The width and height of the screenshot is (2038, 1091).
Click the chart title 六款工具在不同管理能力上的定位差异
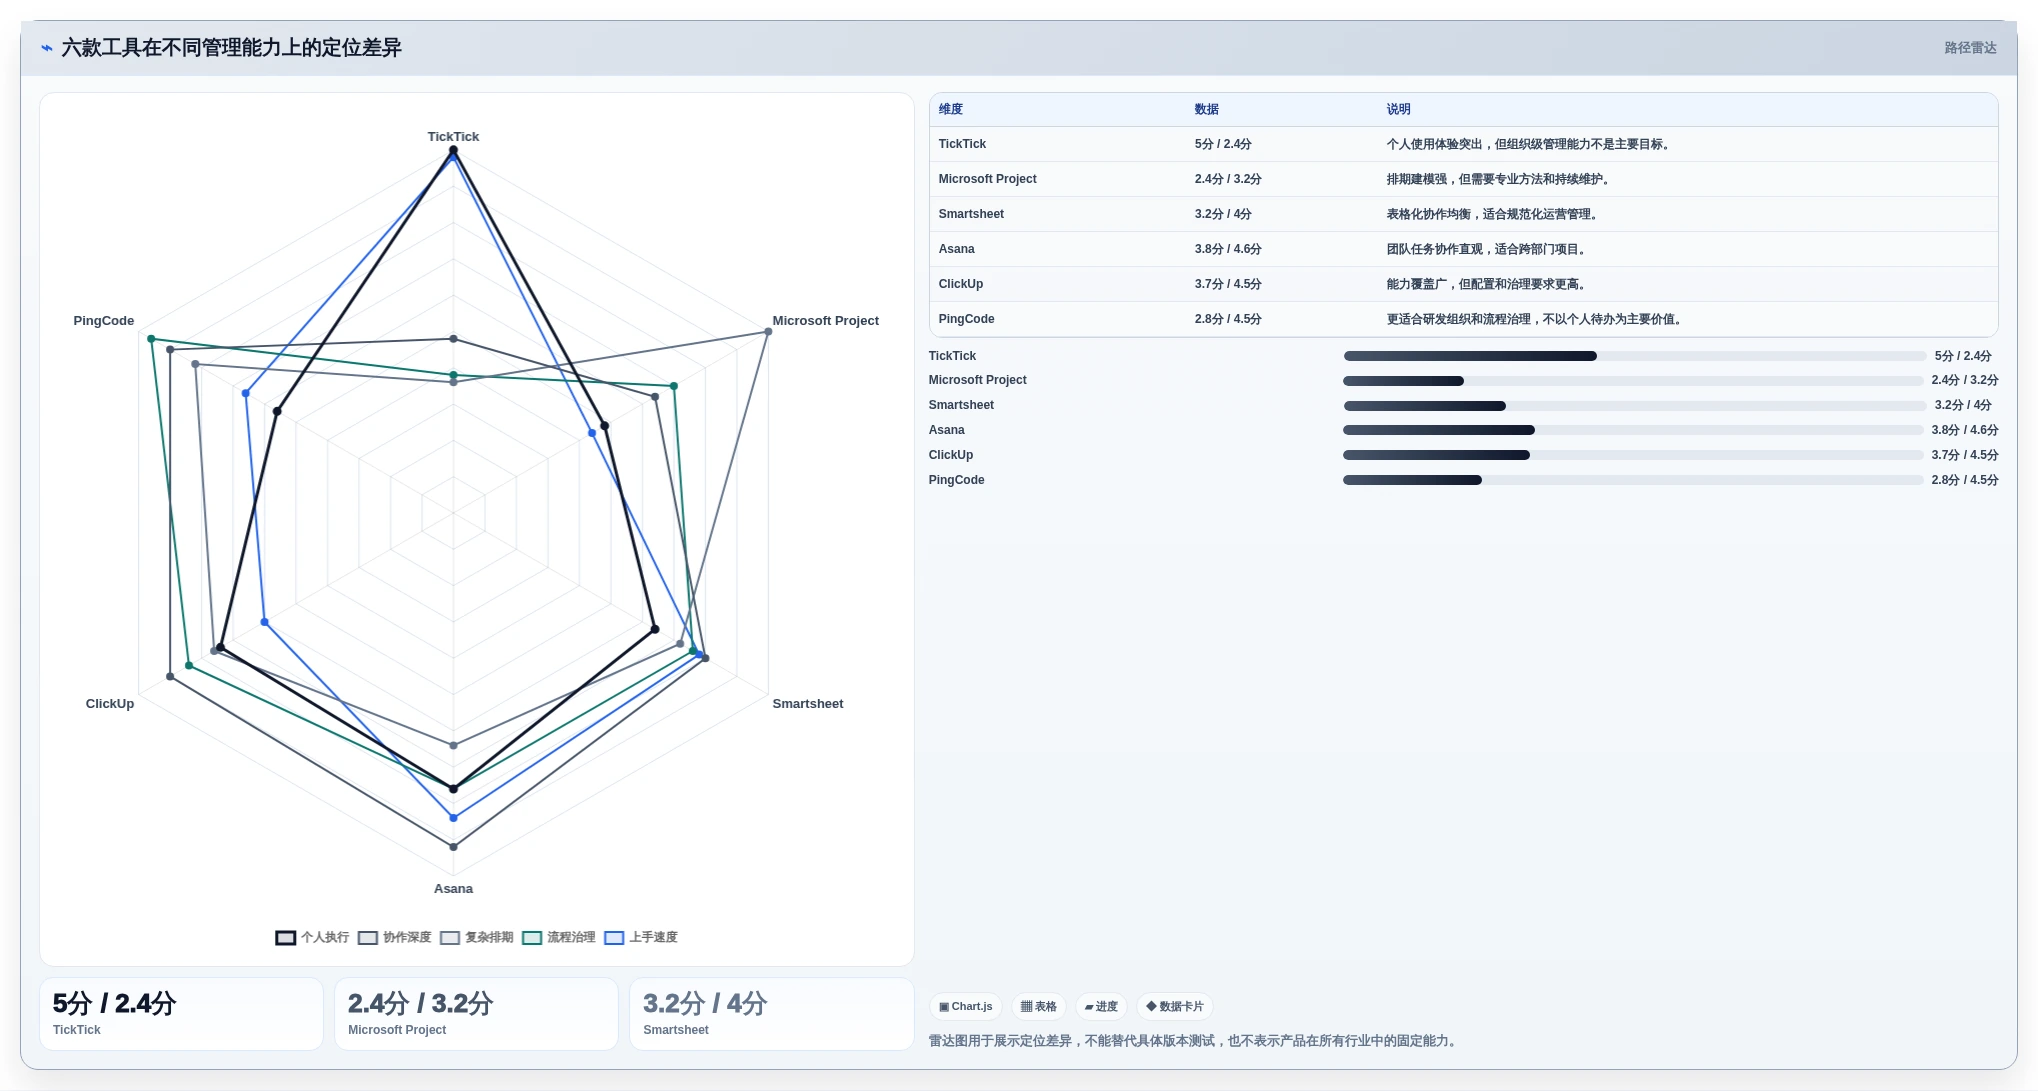tap(231, 48)
